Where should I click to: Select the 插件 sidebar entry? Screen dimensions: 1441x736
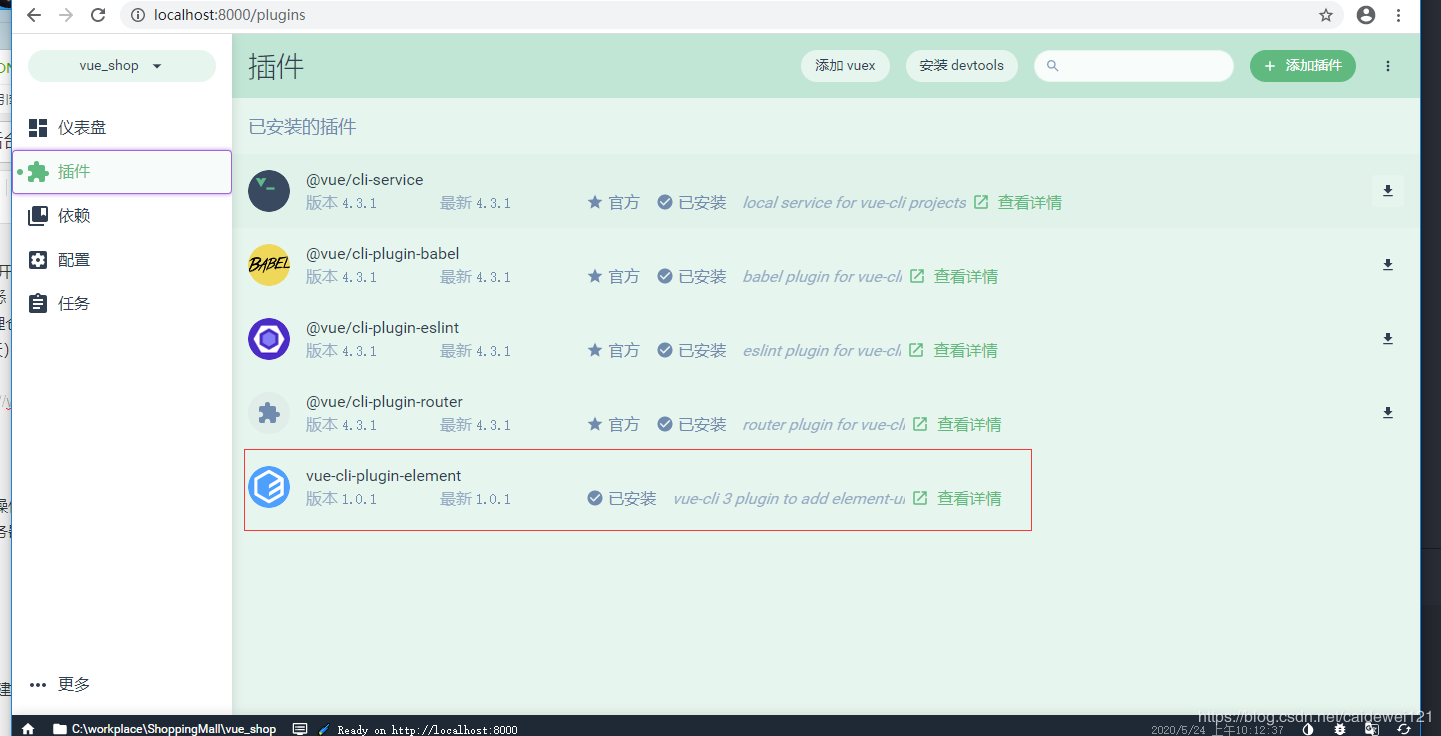coord(74,171)
